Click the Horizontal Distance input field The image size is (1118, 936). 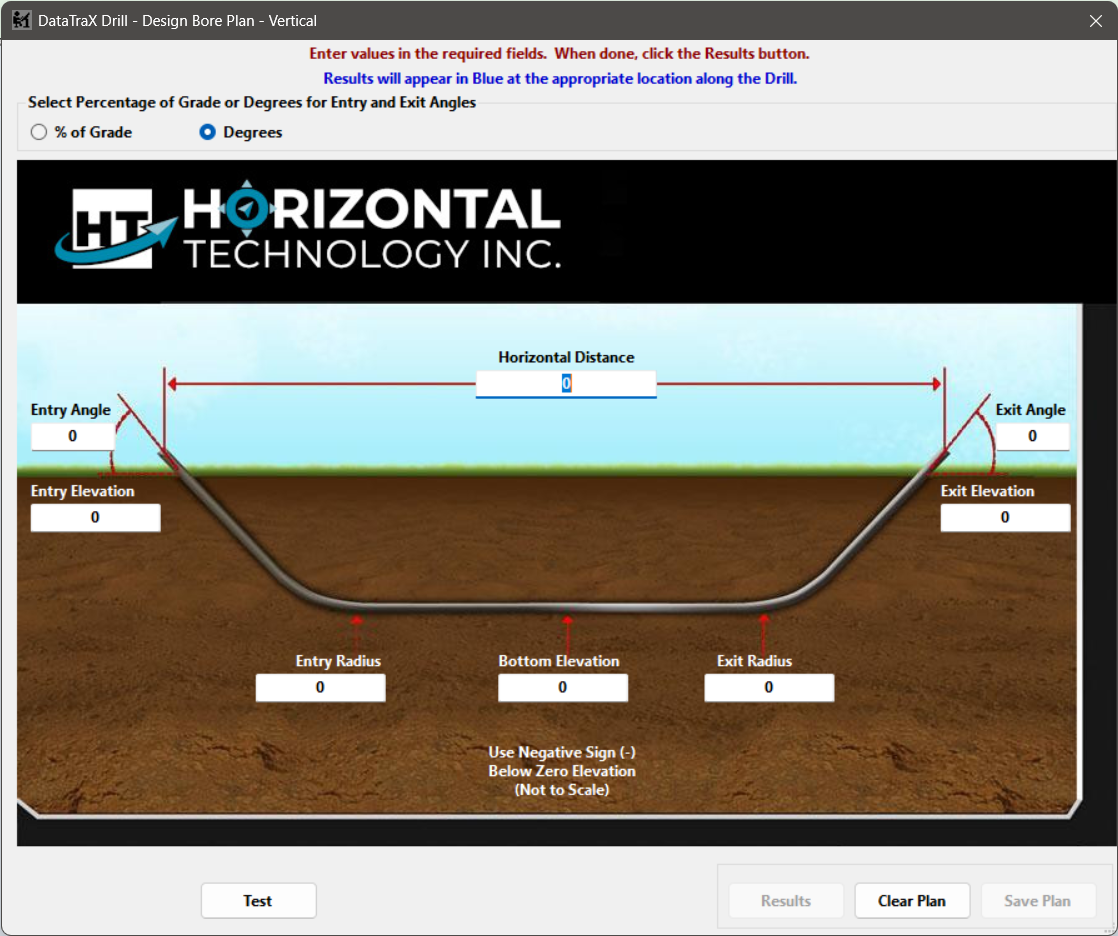[565, 384]
